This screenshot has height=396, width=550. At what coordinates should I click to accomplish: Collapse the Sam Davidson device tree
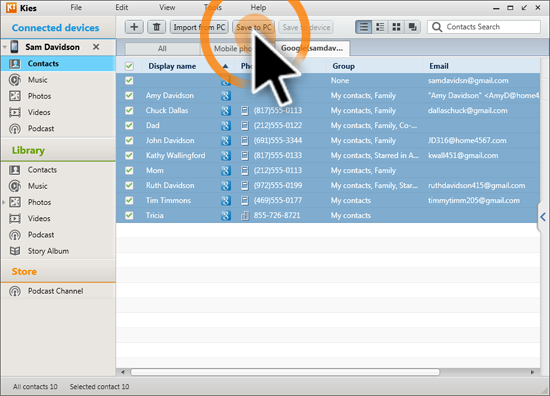5,47
